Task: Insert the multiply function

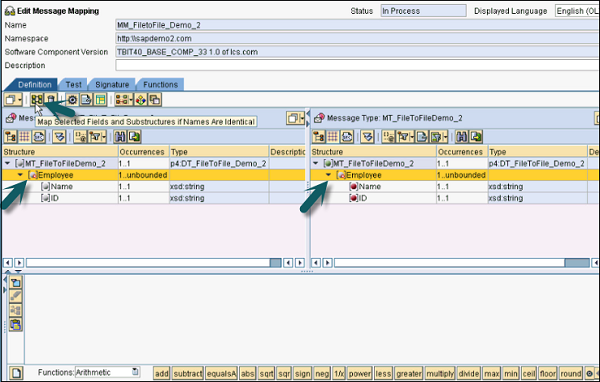Action: click(x=440, y=373)
